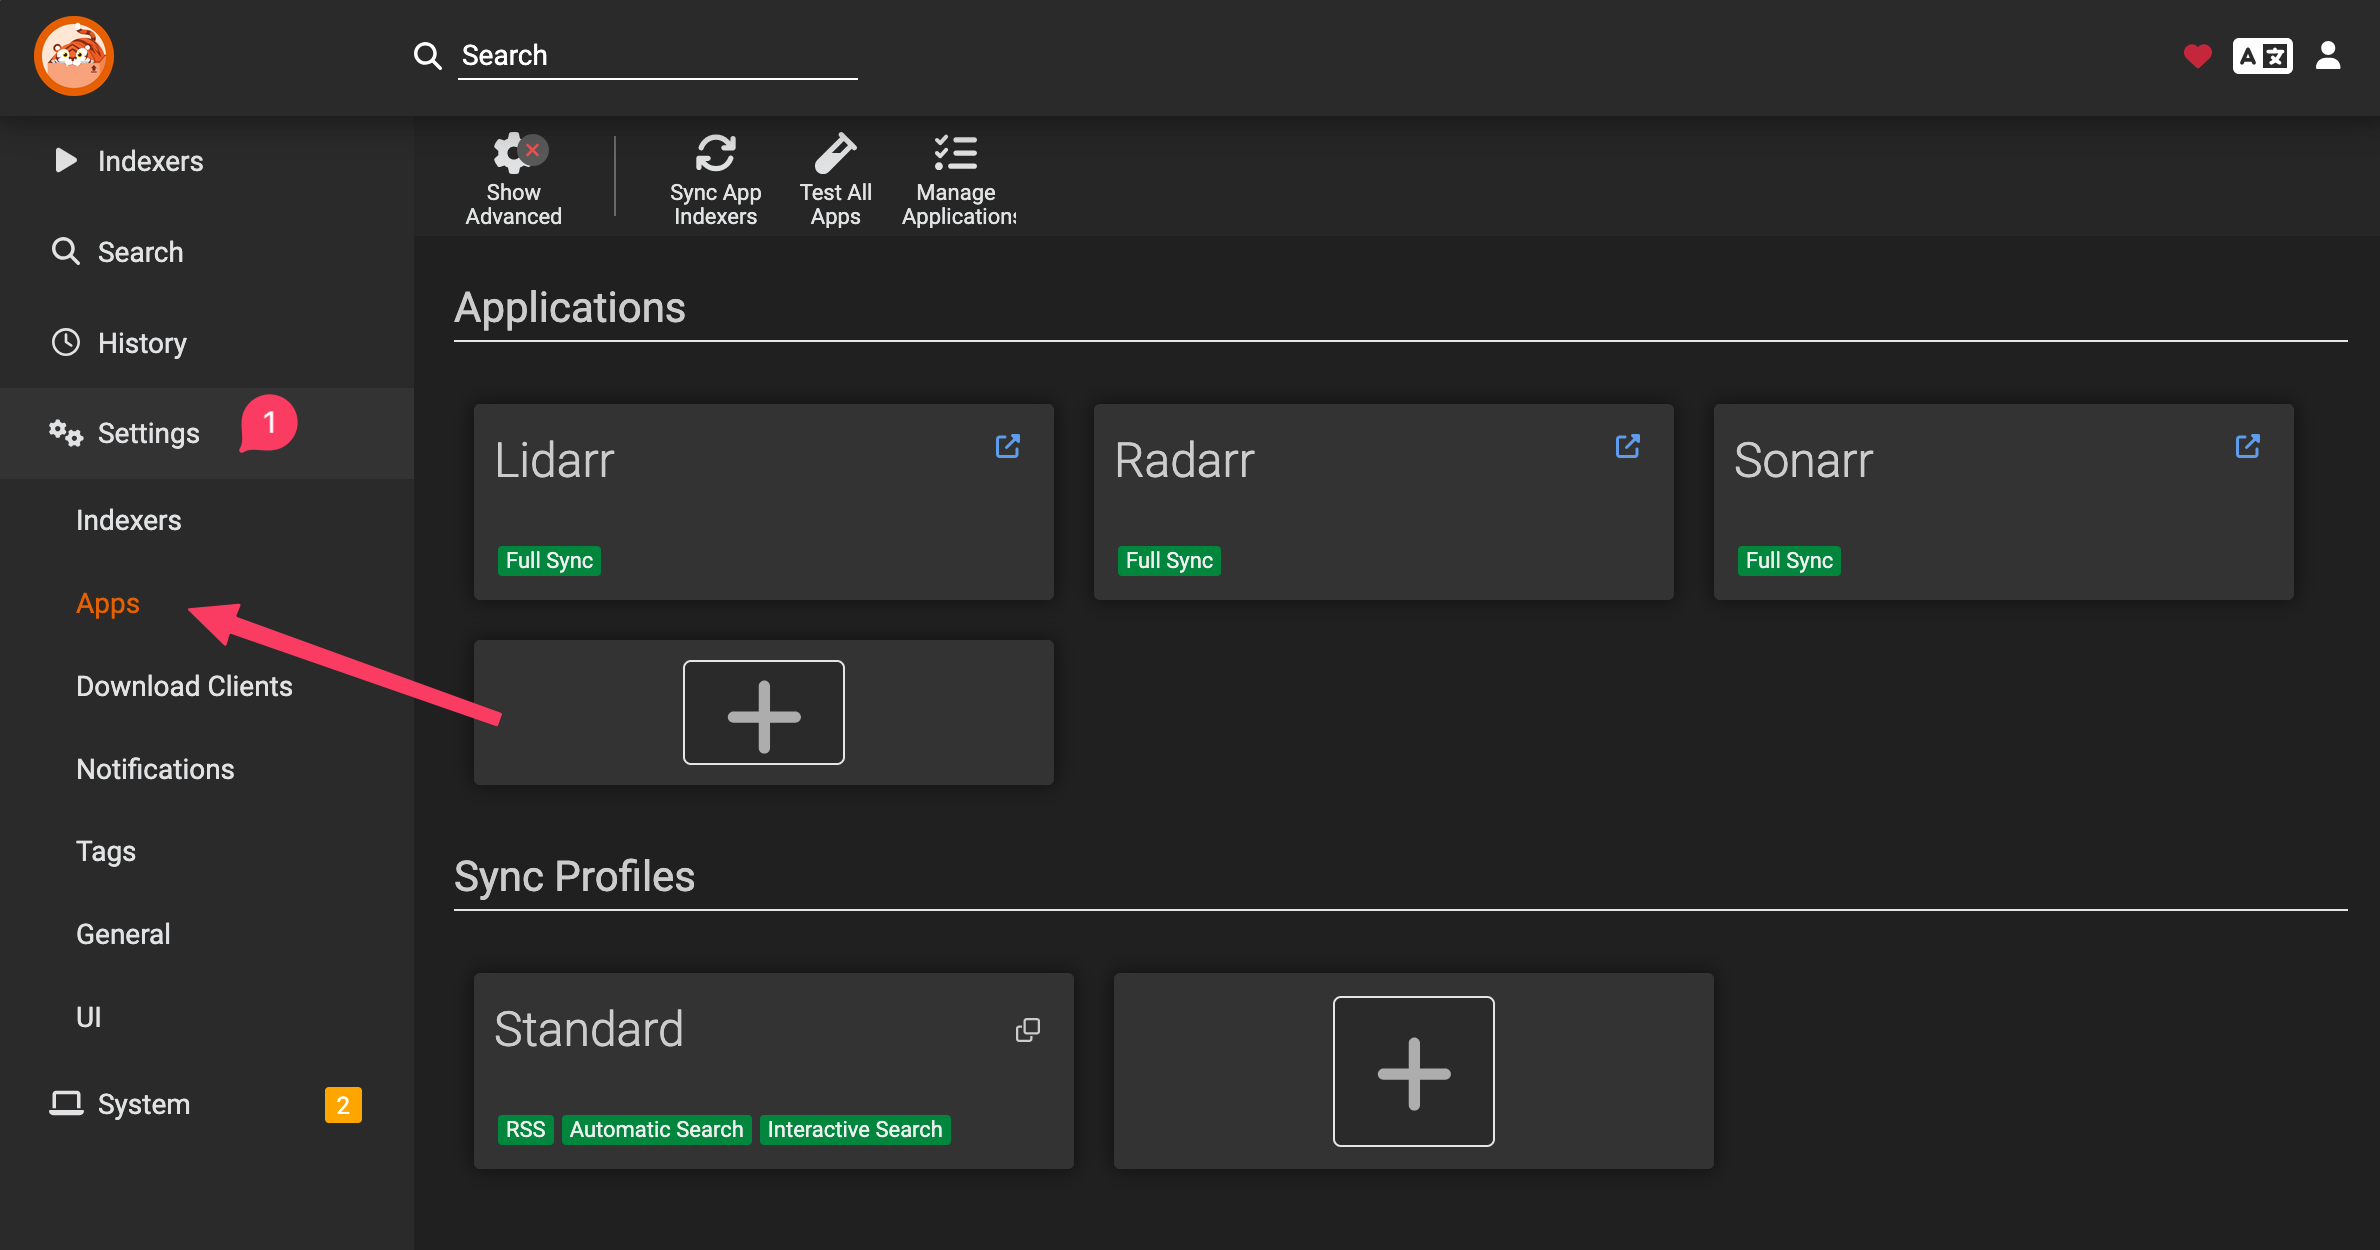The width and height of the screenshot is (2380, 1250).
Task: Open the translate language icon
Action: point(2262,56)
